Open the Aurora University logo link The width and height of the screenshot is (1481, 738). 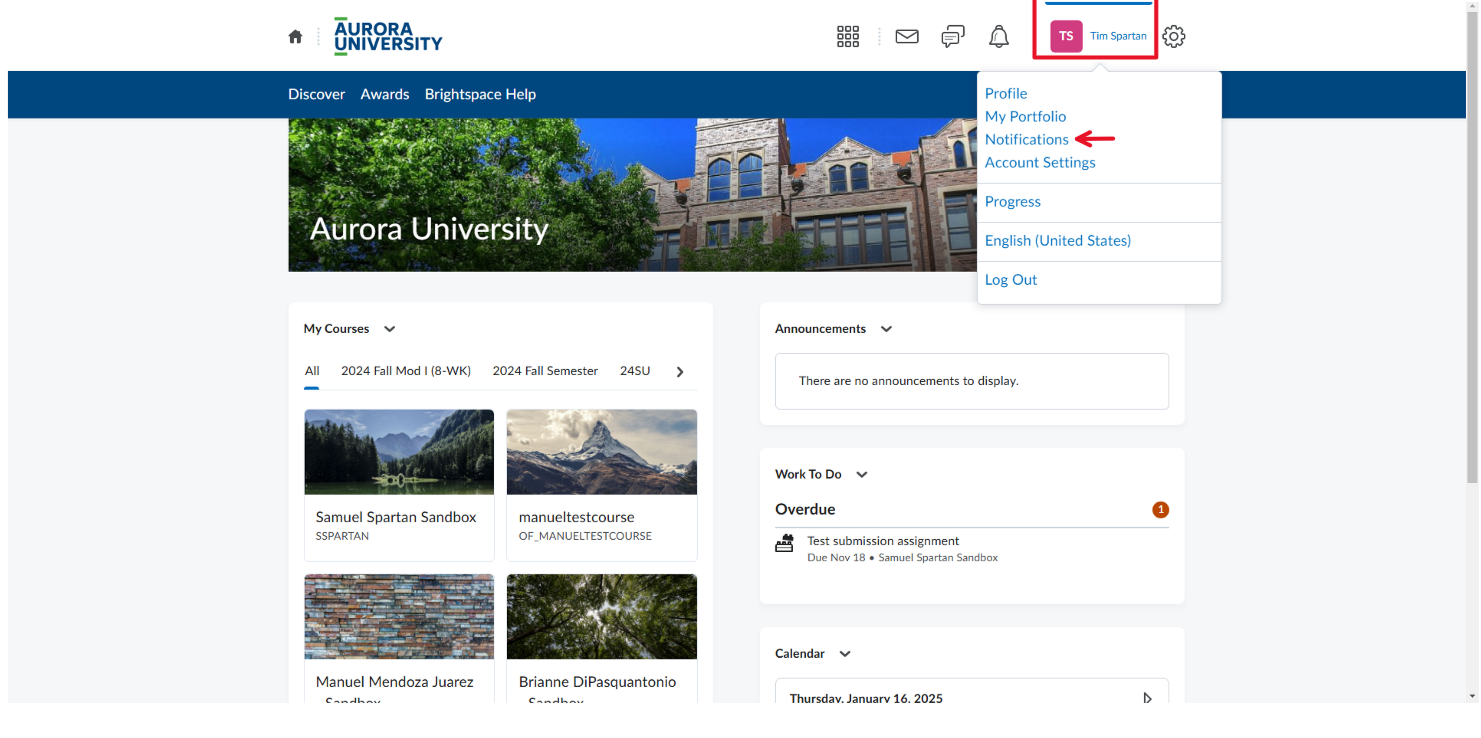click(388, 36)
